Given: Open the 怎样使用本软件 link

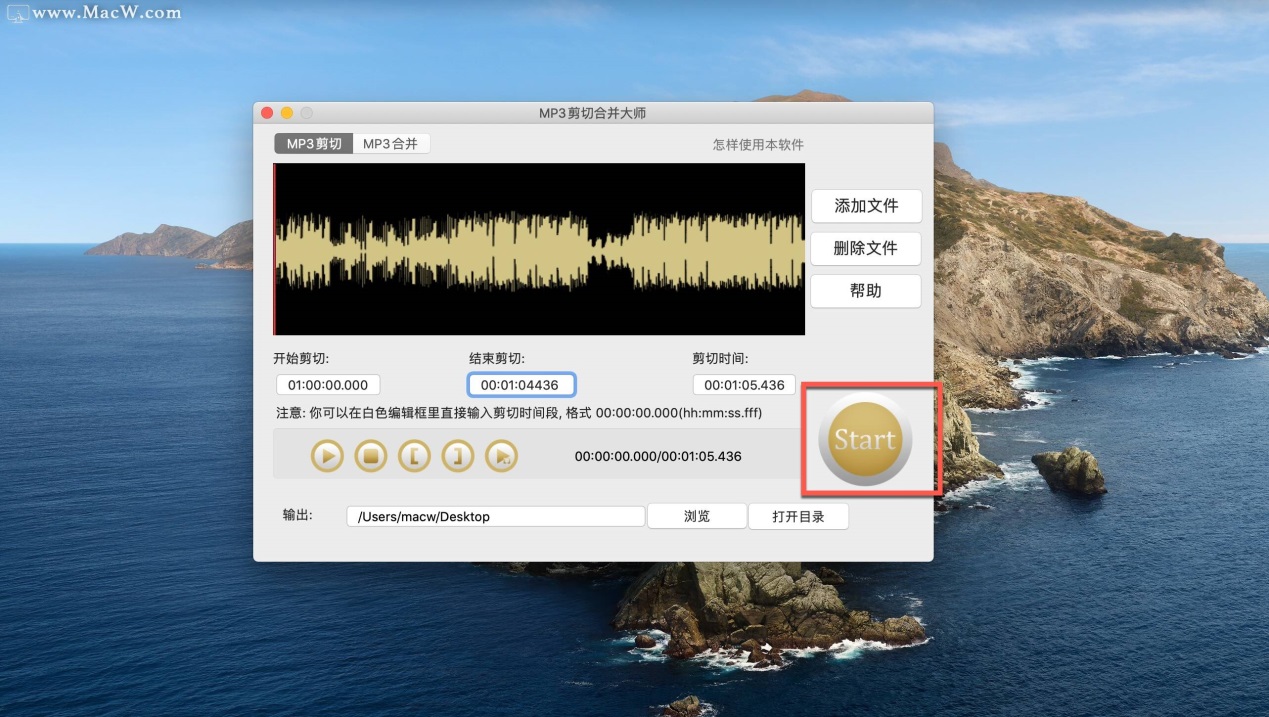Looking at the screenshot, I should pyautogui.click(x=758, y=145).
